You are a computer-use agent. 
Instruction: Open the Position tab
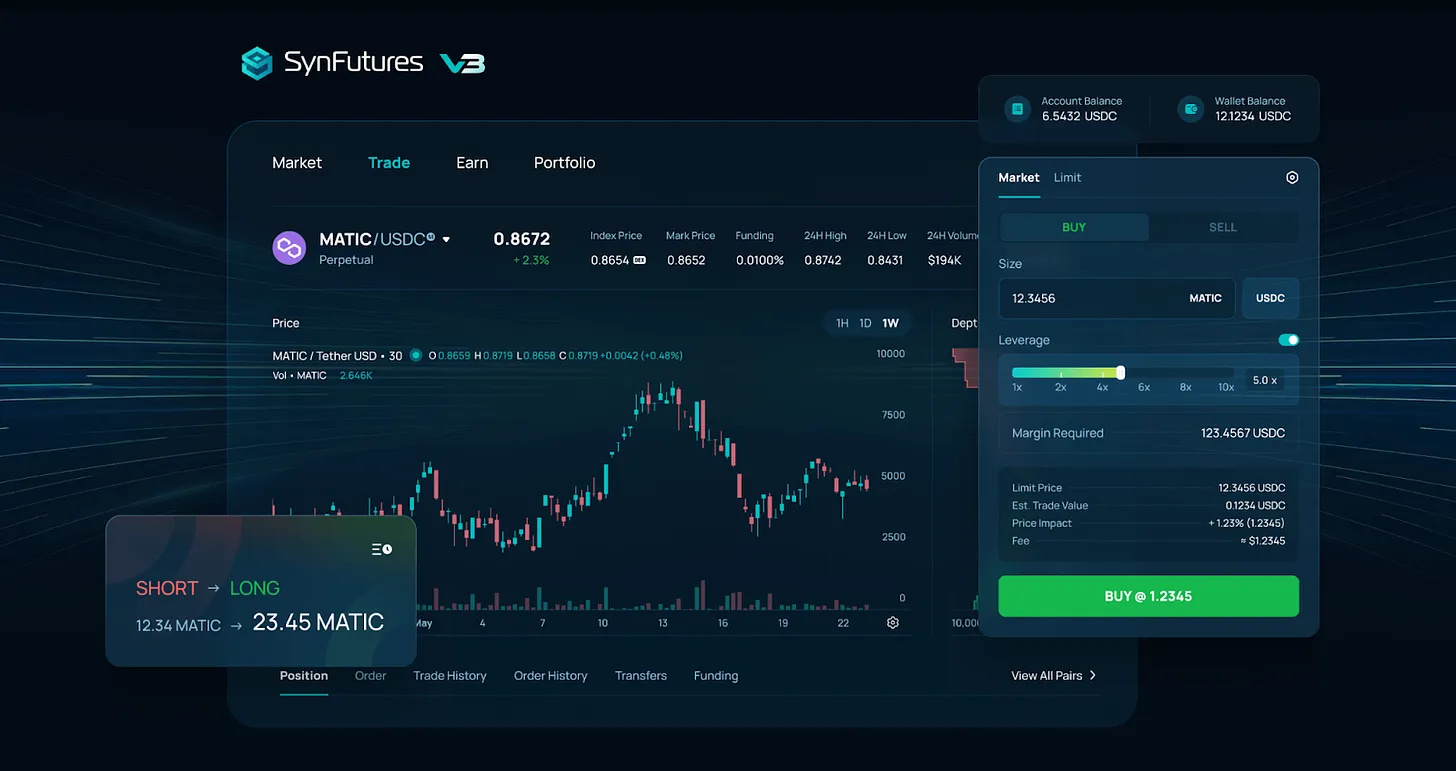[x=304, y=675]
